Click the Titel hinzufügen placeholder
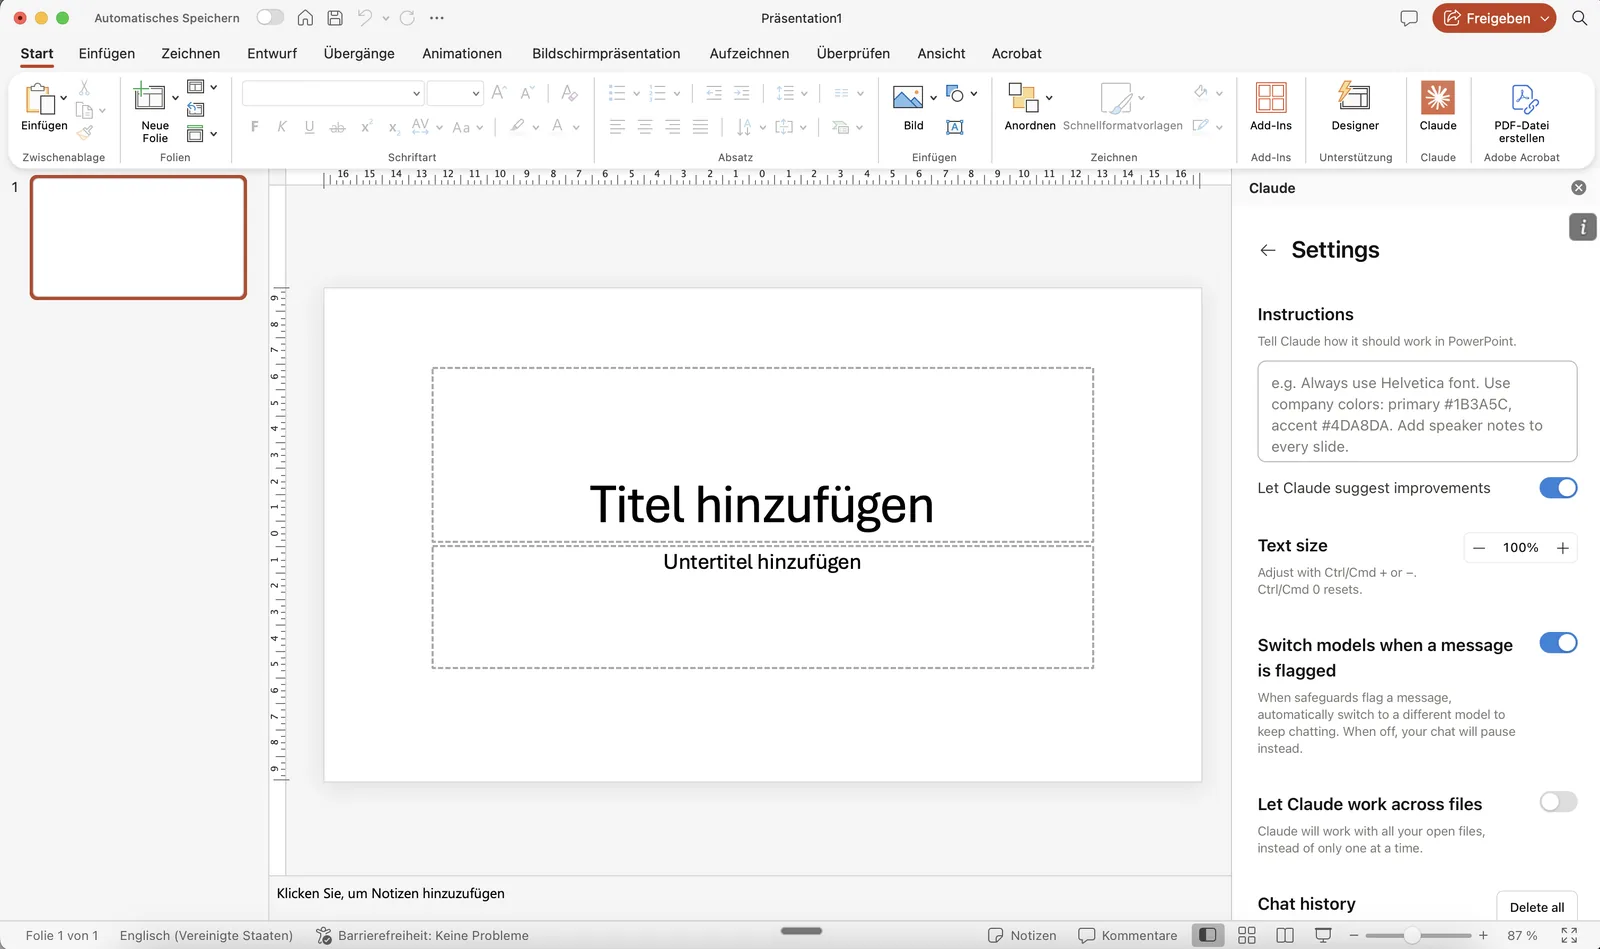The image size is (1600, 949). click(762, 455)
